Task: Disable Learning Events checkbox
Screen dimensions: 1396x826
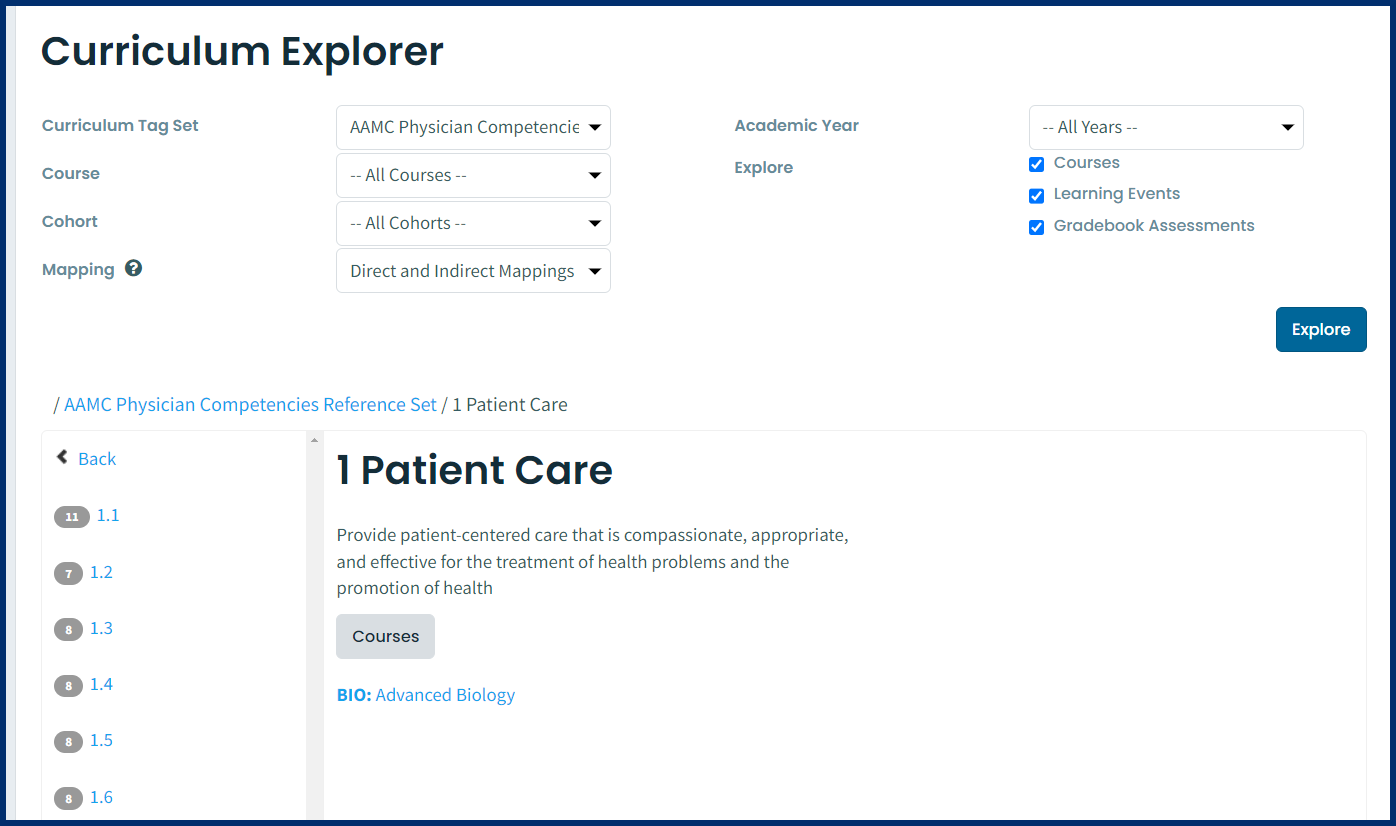Action: pos(1036,196)
